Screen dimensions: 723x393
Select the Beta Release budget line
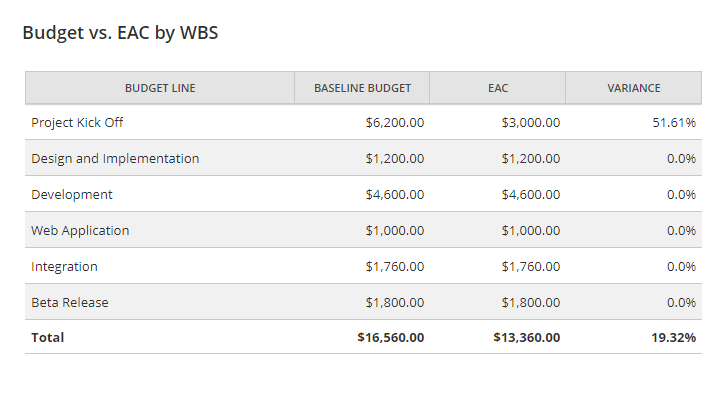[70, 303]
